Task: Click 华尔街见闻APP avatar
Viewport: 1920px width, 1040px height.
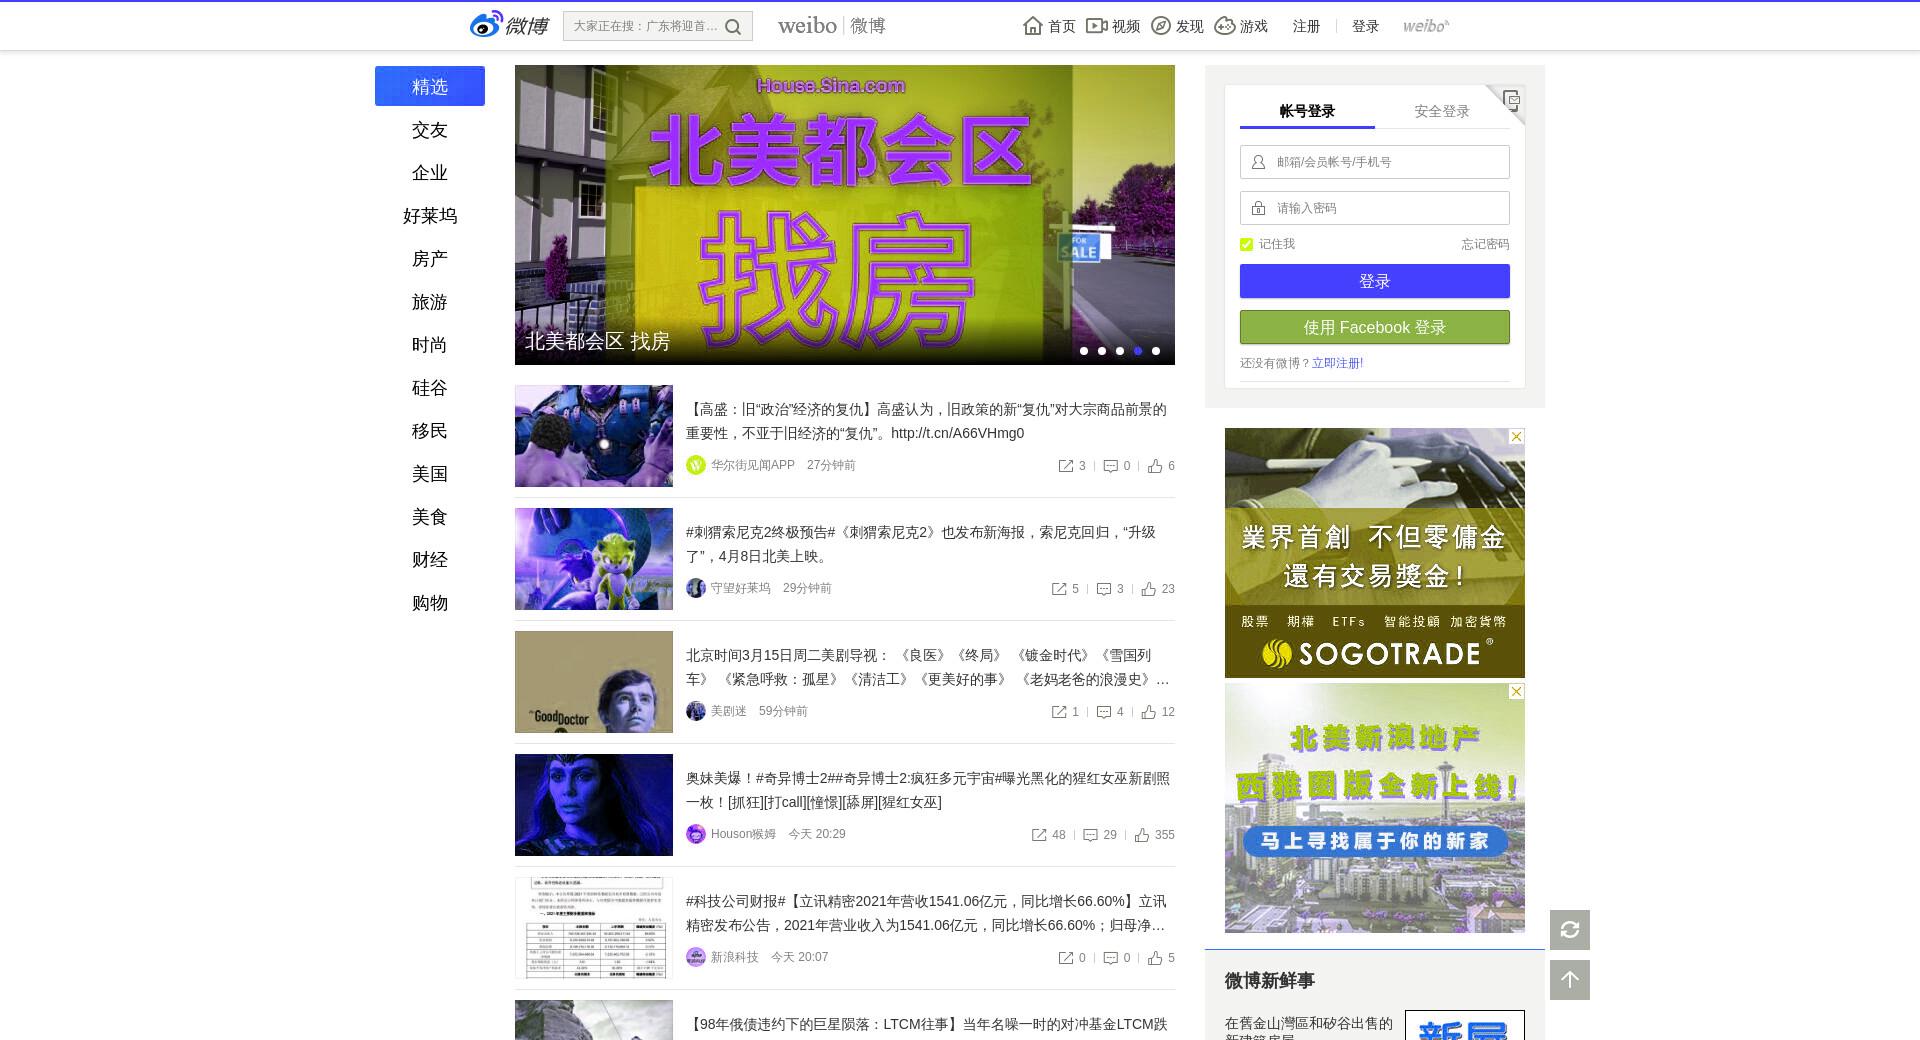Action: 696,465
